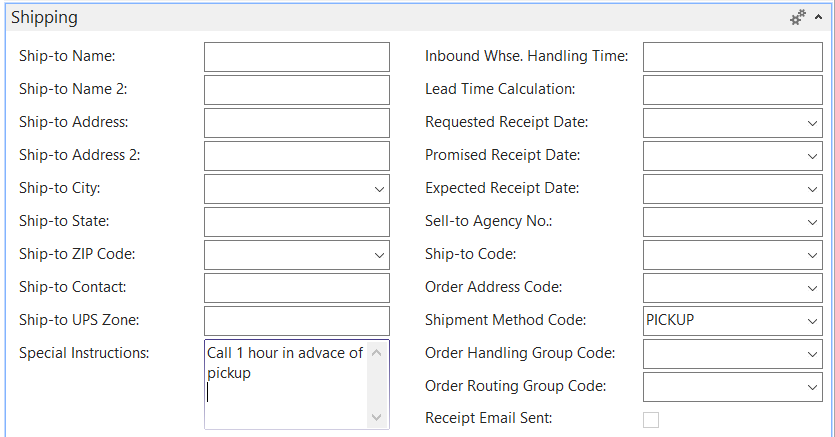Click the 'Sell-to Agency No.:' label
835x437 pixels.
coord(488,221)
